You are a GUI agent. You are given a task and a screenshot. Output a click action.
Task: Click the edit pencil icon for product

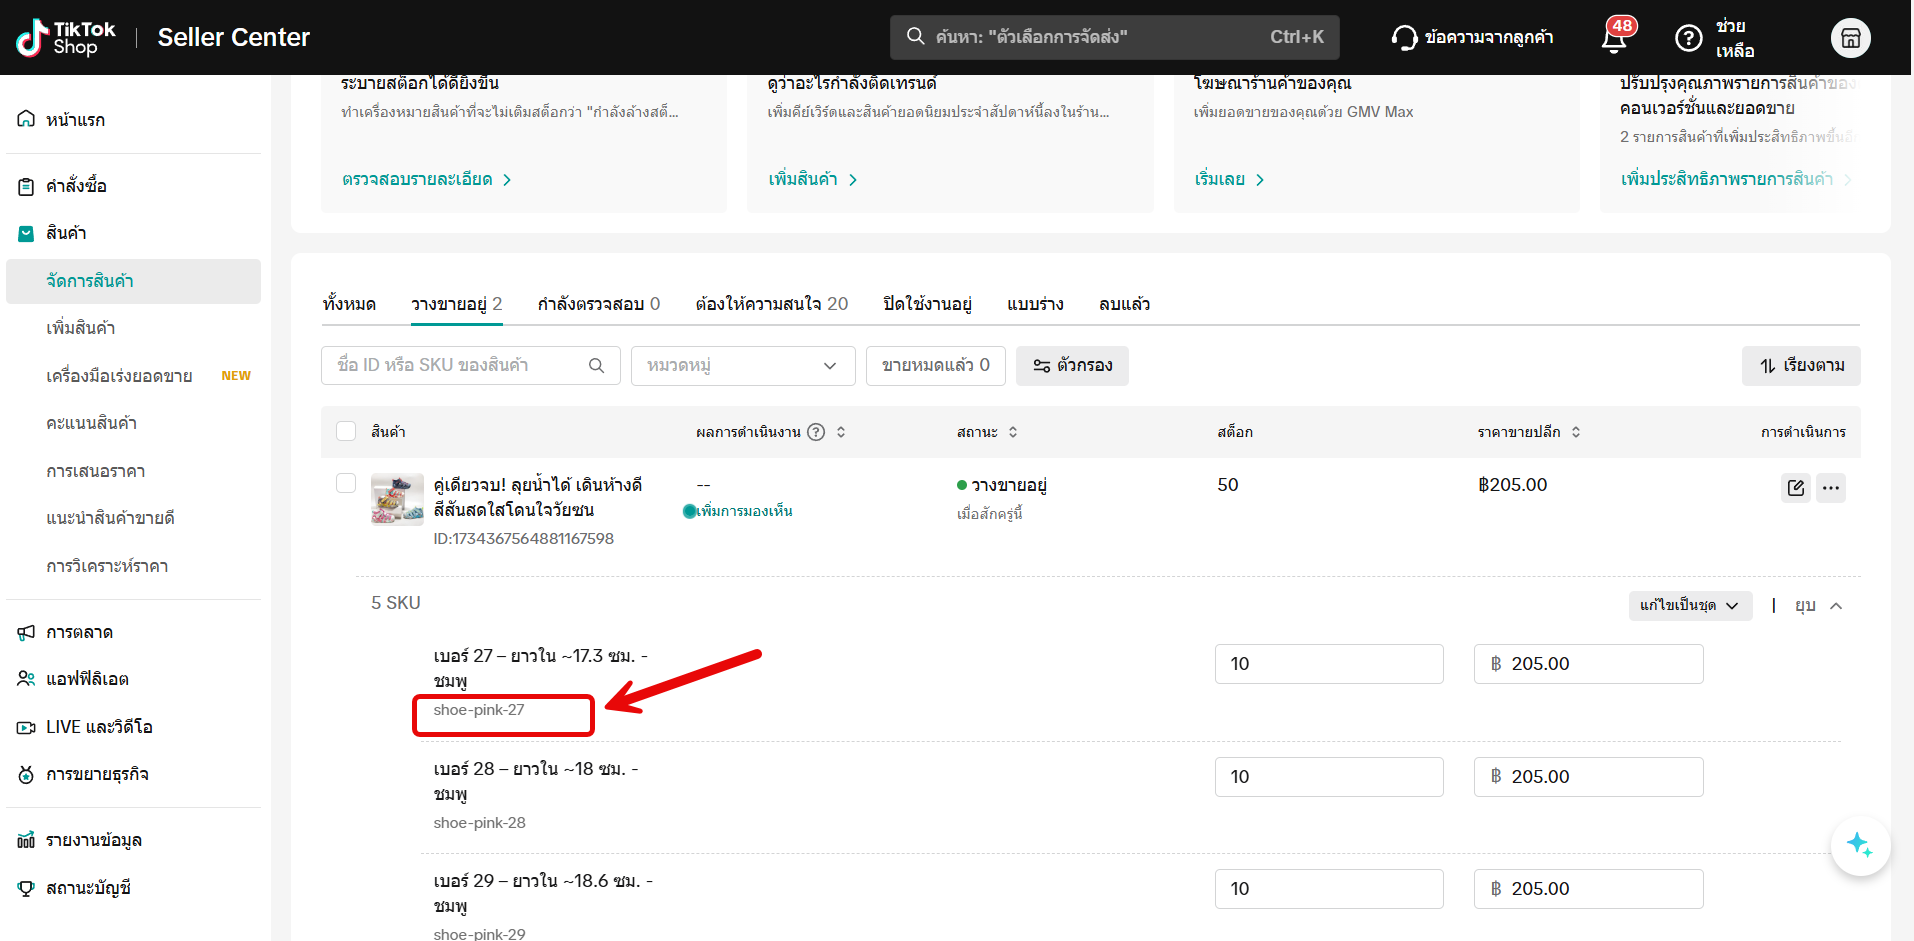1795,488
